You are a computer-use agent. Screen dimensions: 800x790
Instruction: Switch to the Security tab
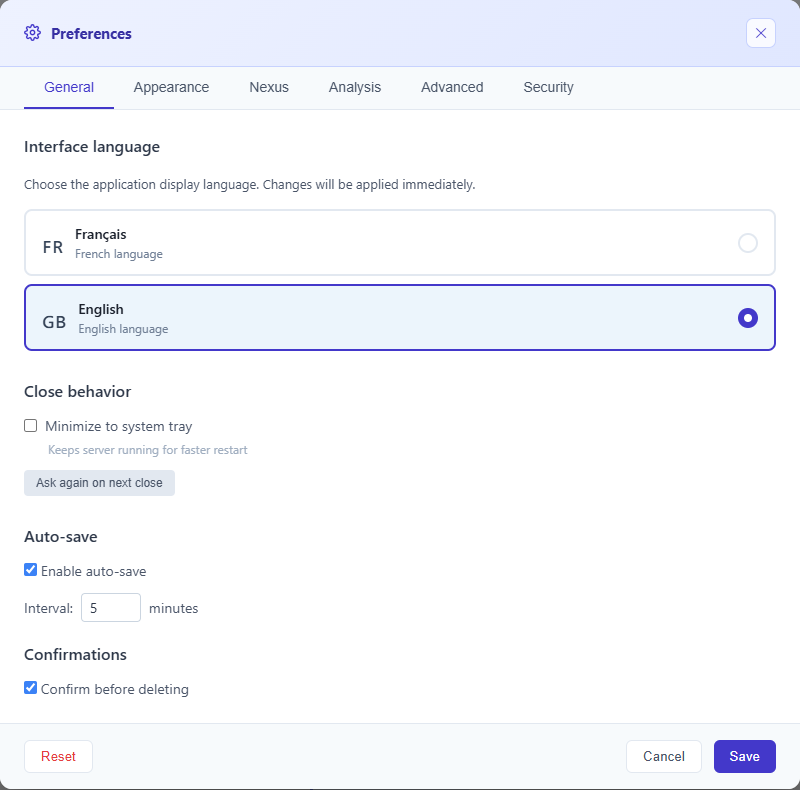coord(548,87)
